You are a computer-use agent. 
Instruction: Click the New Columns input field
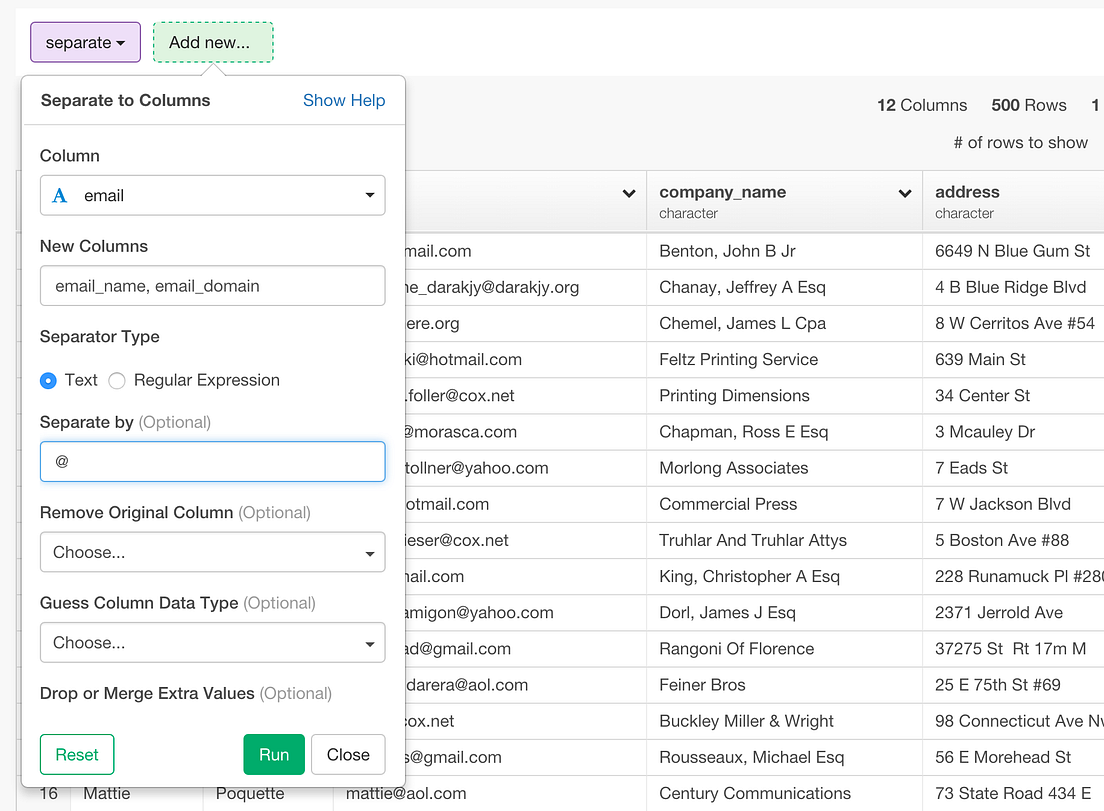212,285
